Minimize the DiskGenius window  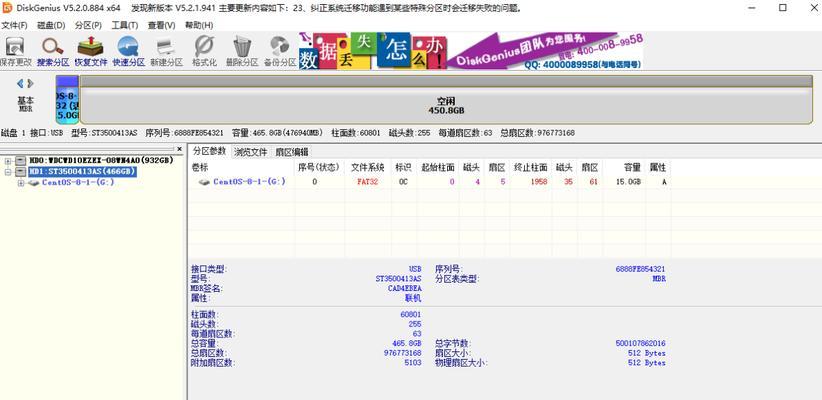751,8
